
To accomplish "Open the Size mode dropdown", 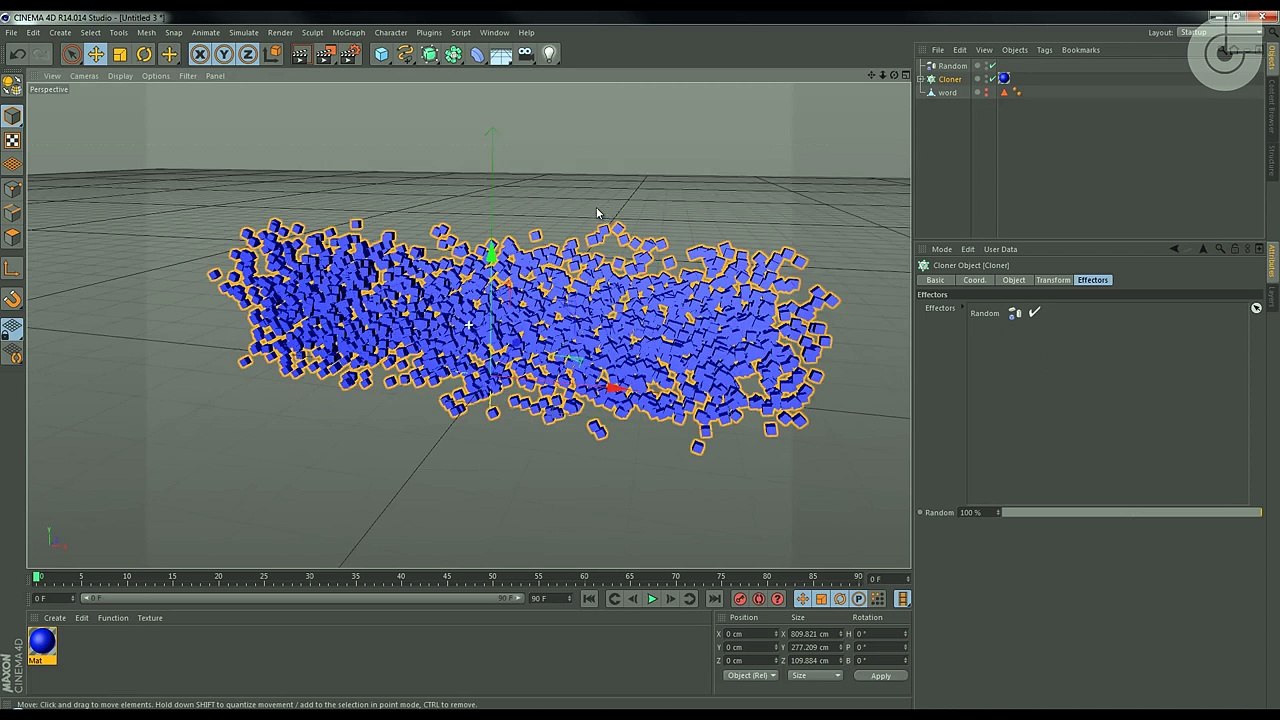I will pyautogui.click(x=815, y=676).
